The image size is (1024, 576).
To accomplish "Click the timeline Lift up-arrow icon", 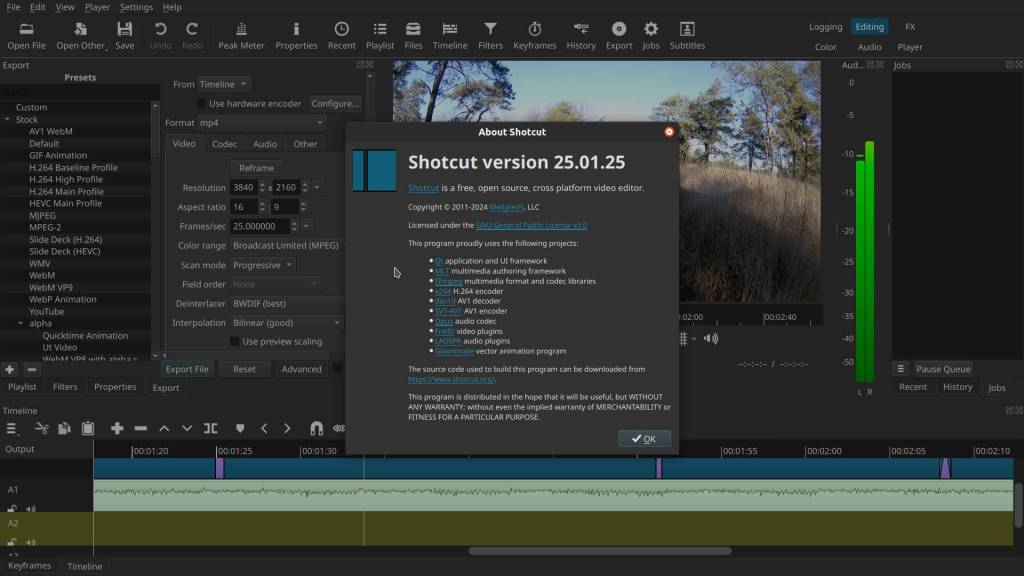I will coord(164,428).
